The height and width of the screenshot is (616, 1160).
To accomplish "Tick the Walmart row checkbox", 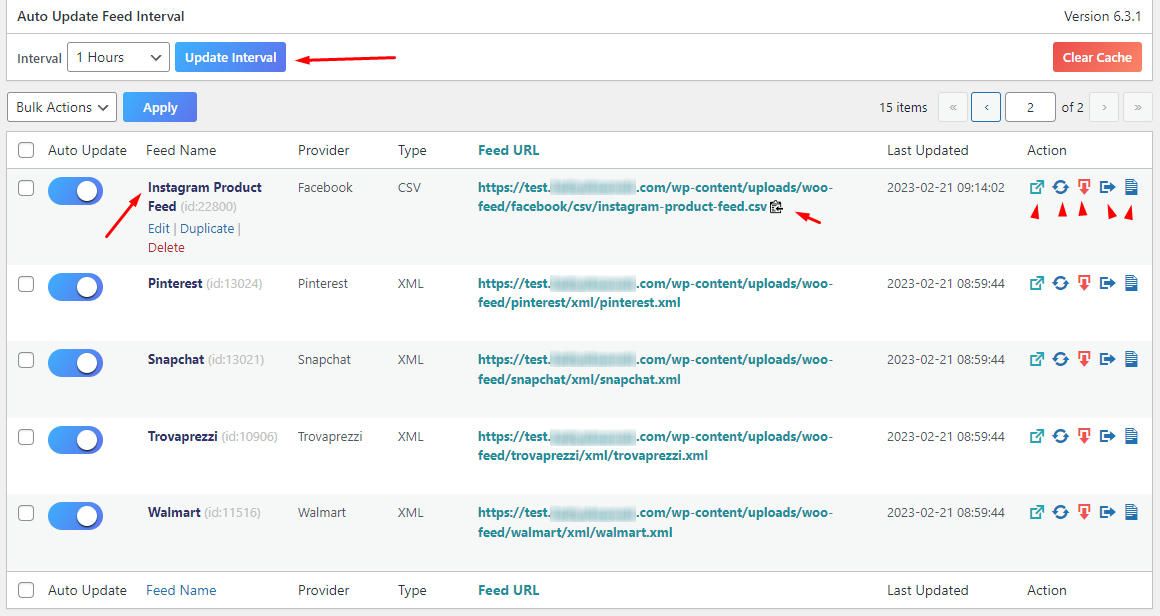I will [26, 513].
